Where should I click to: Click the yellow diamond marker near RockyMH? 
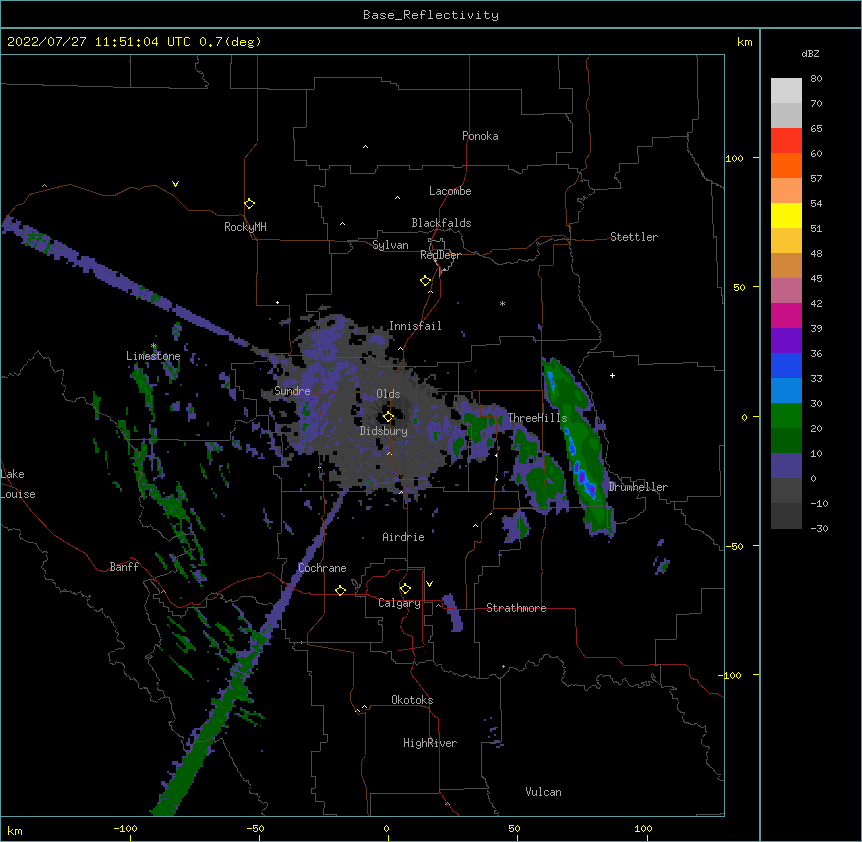point(250,204)
